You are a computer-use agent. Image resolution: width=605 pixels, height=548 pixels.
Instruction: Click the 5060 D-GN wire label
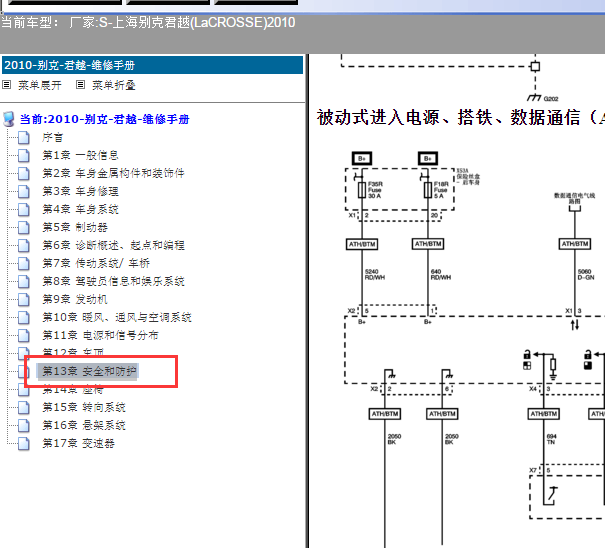586,274
